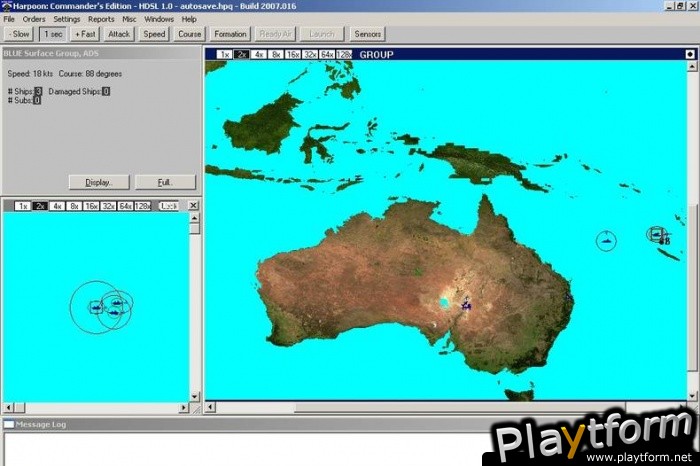Screen dimensions: 700x466
Task: Select lower ship in small unit window
Action: point(114,313)
